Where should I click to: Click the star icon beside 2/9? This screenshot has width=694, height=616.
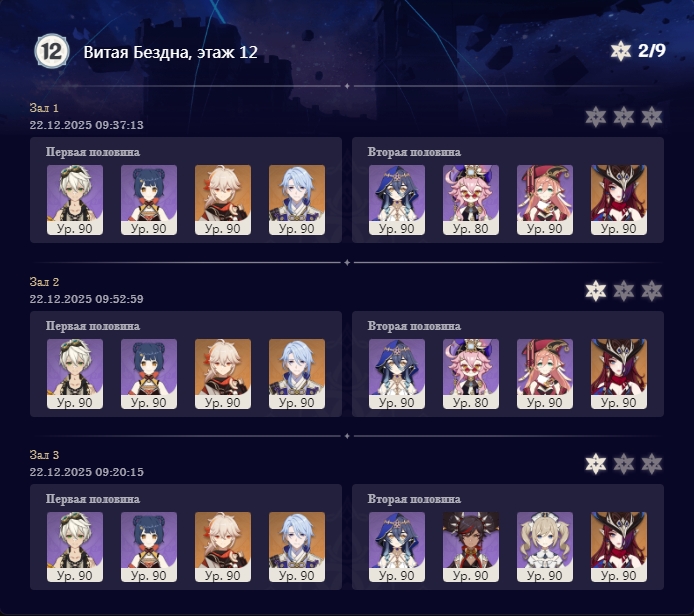[x=621, y=51]
